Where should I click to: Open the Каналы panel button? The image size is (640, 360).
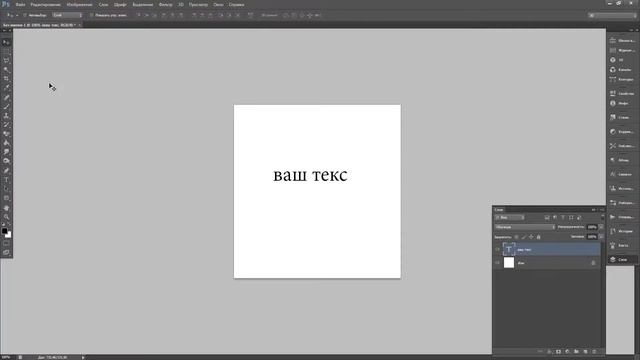pyautogui.click(x=621, y=70)
